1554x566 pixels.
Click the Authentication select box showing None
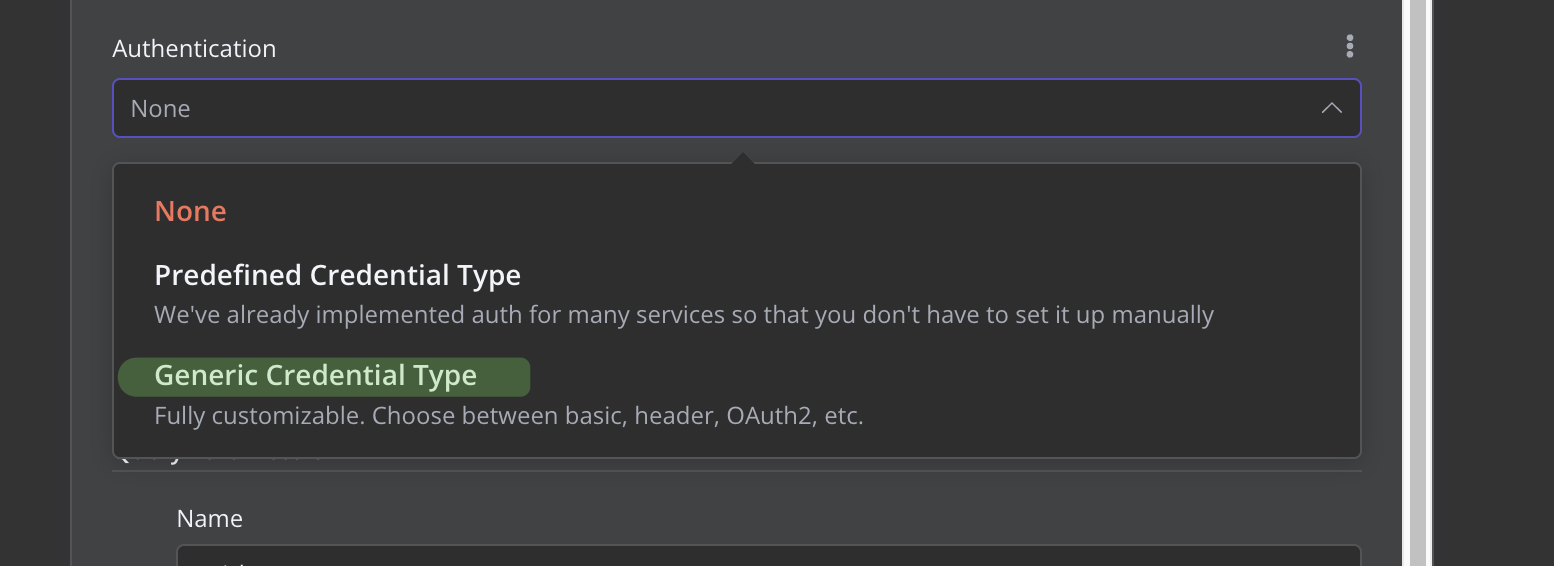coord(736,108)
